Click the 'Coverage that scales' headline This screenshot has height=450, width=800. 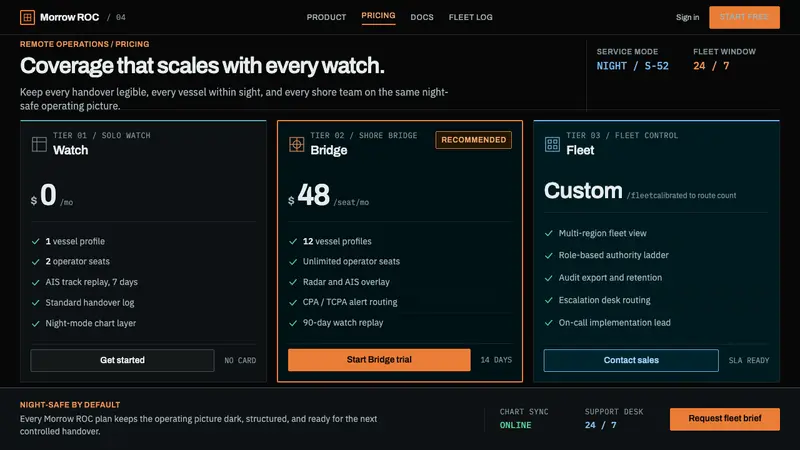pyautogui.click(x=202, y=66)
